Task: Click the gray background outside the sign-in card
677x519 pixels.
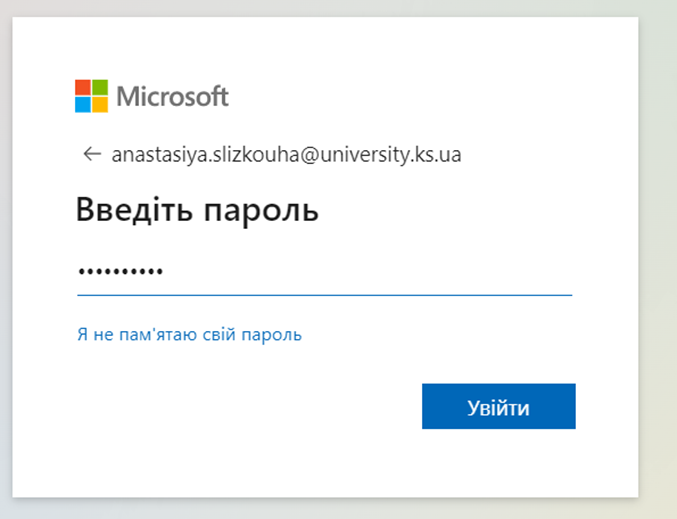Action: click(658, 259)
